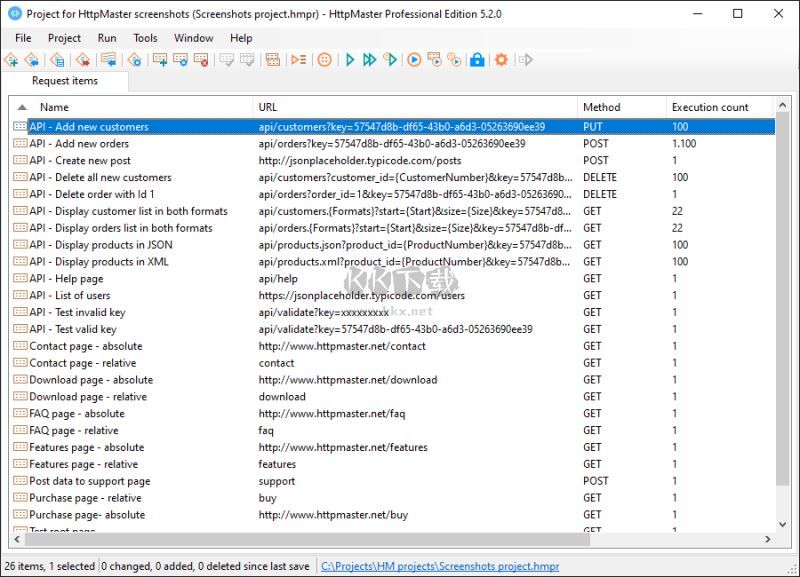
Task: Click the Method column header
Action: point(600,107)
